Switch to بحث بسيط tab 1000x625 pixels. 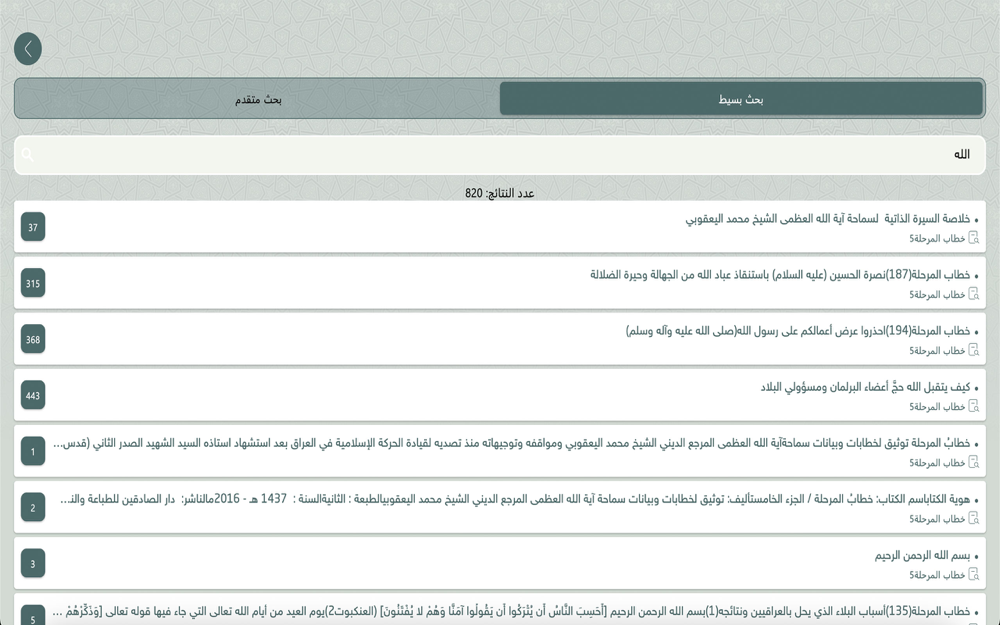(741, 99)
